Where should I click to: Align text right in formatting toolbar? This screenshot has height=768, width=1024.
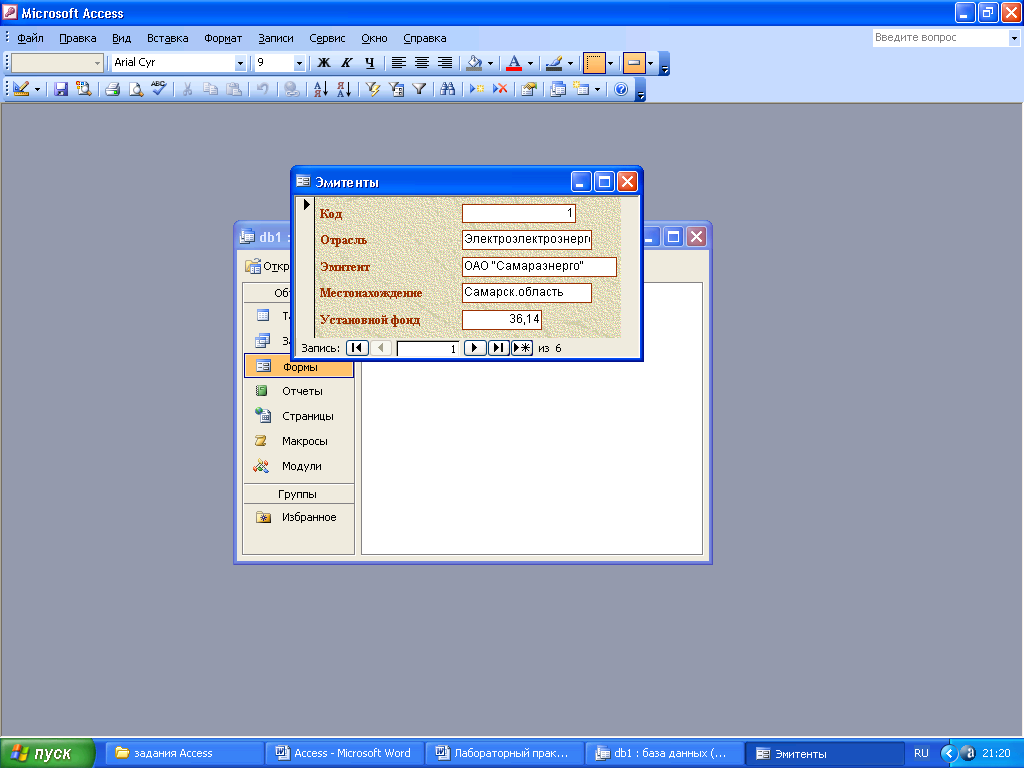[x=445, y=63]
